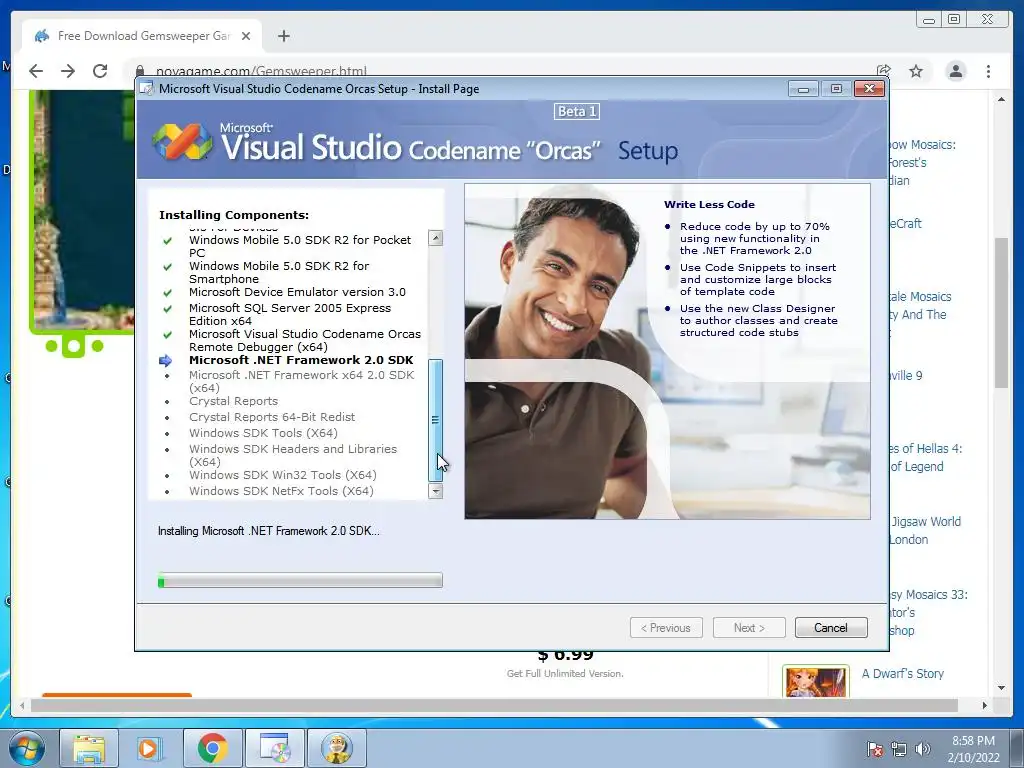Image resolution: width=1024 pixels, height=768 pixels.
Task: Click the installation progress bar
Action: point(300,580)
